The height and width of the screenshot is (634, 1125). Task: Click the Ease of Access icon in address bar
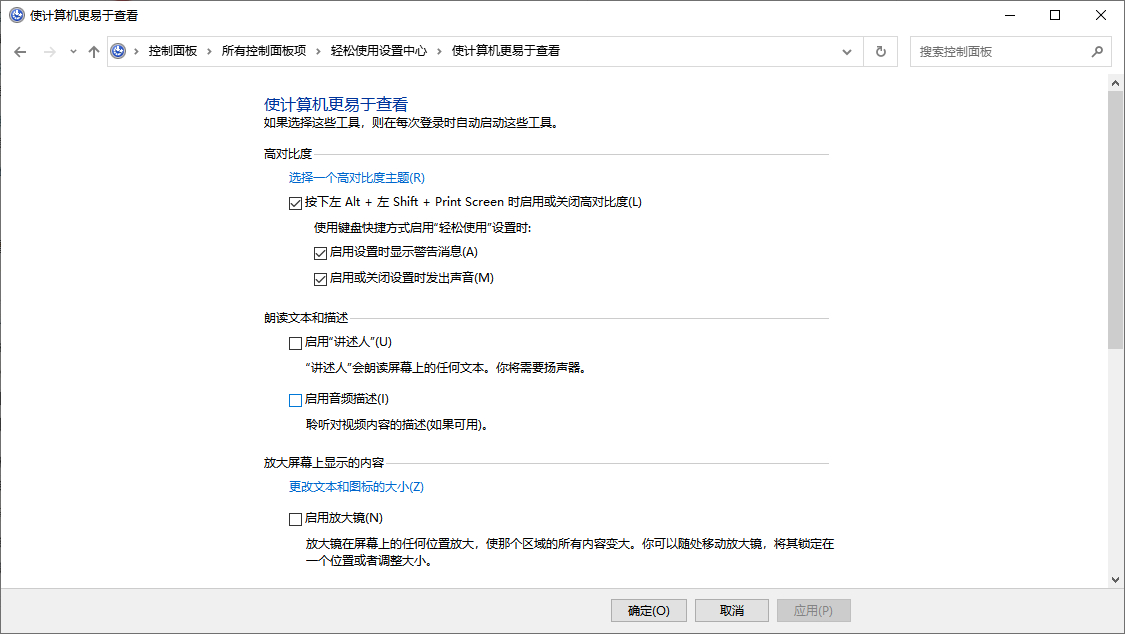[x=119, y=51]
